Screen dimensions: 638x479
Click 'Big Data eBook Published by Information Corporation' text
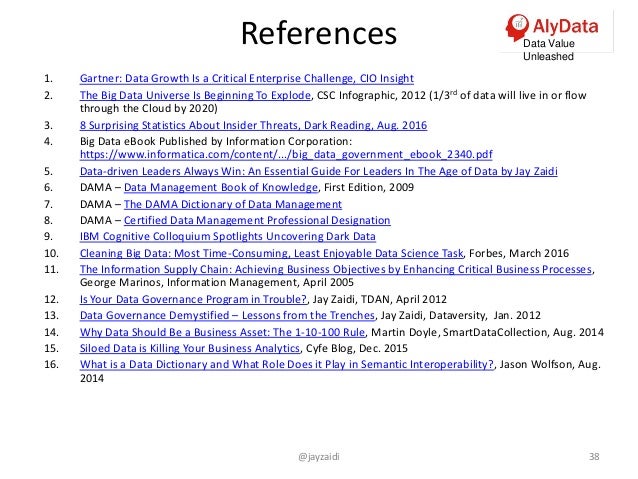(216, 141)
